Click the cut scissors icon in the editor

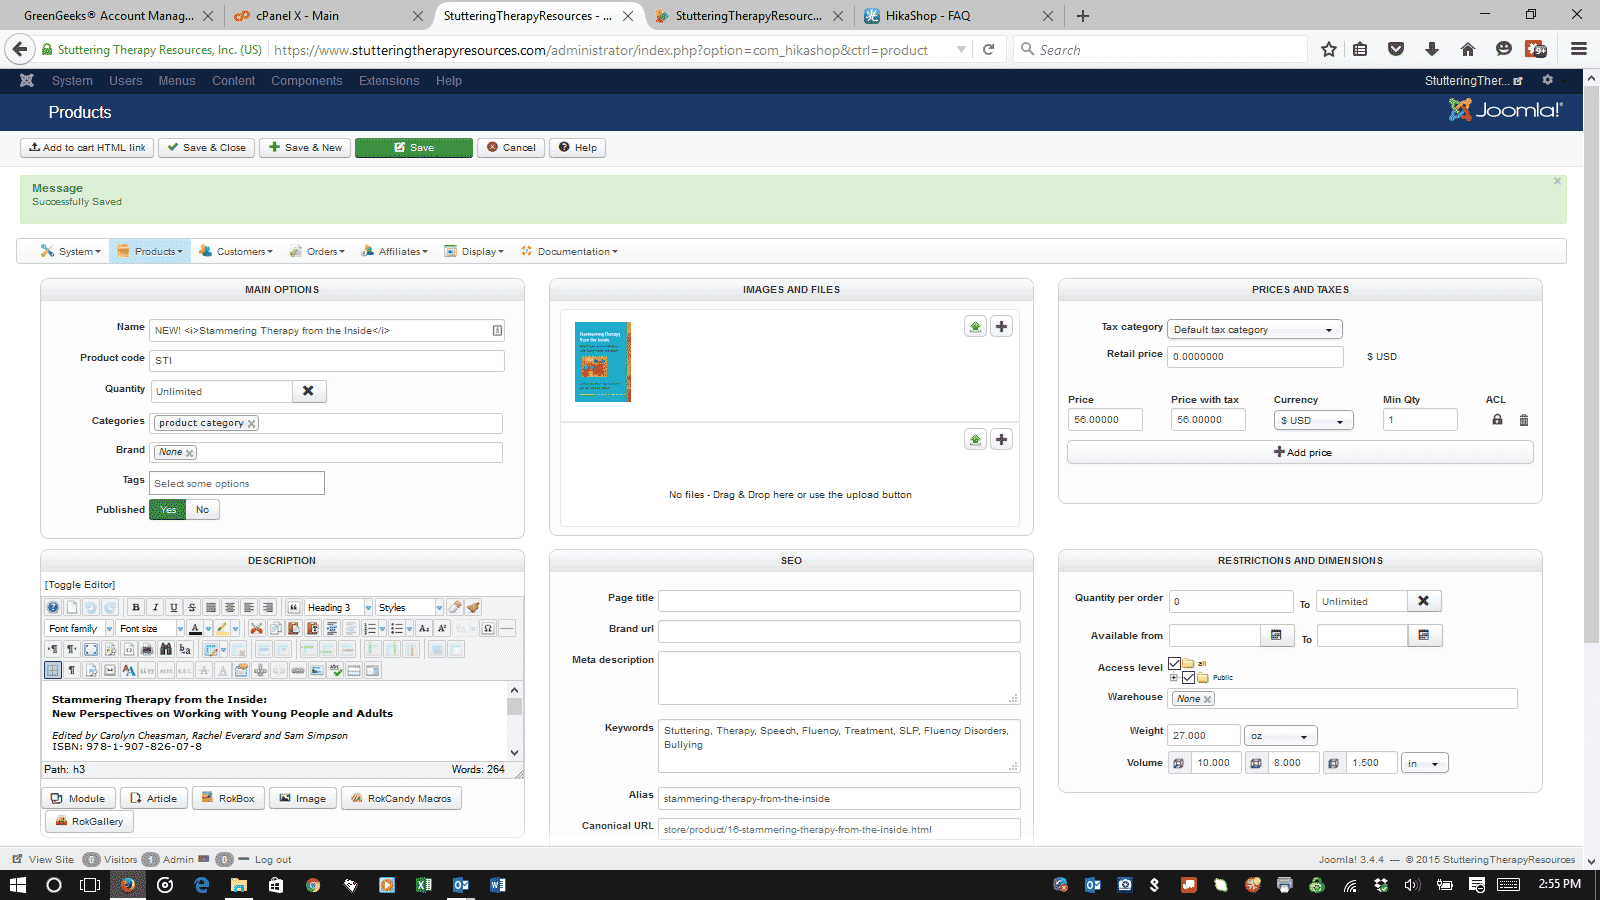click(256, 628)
